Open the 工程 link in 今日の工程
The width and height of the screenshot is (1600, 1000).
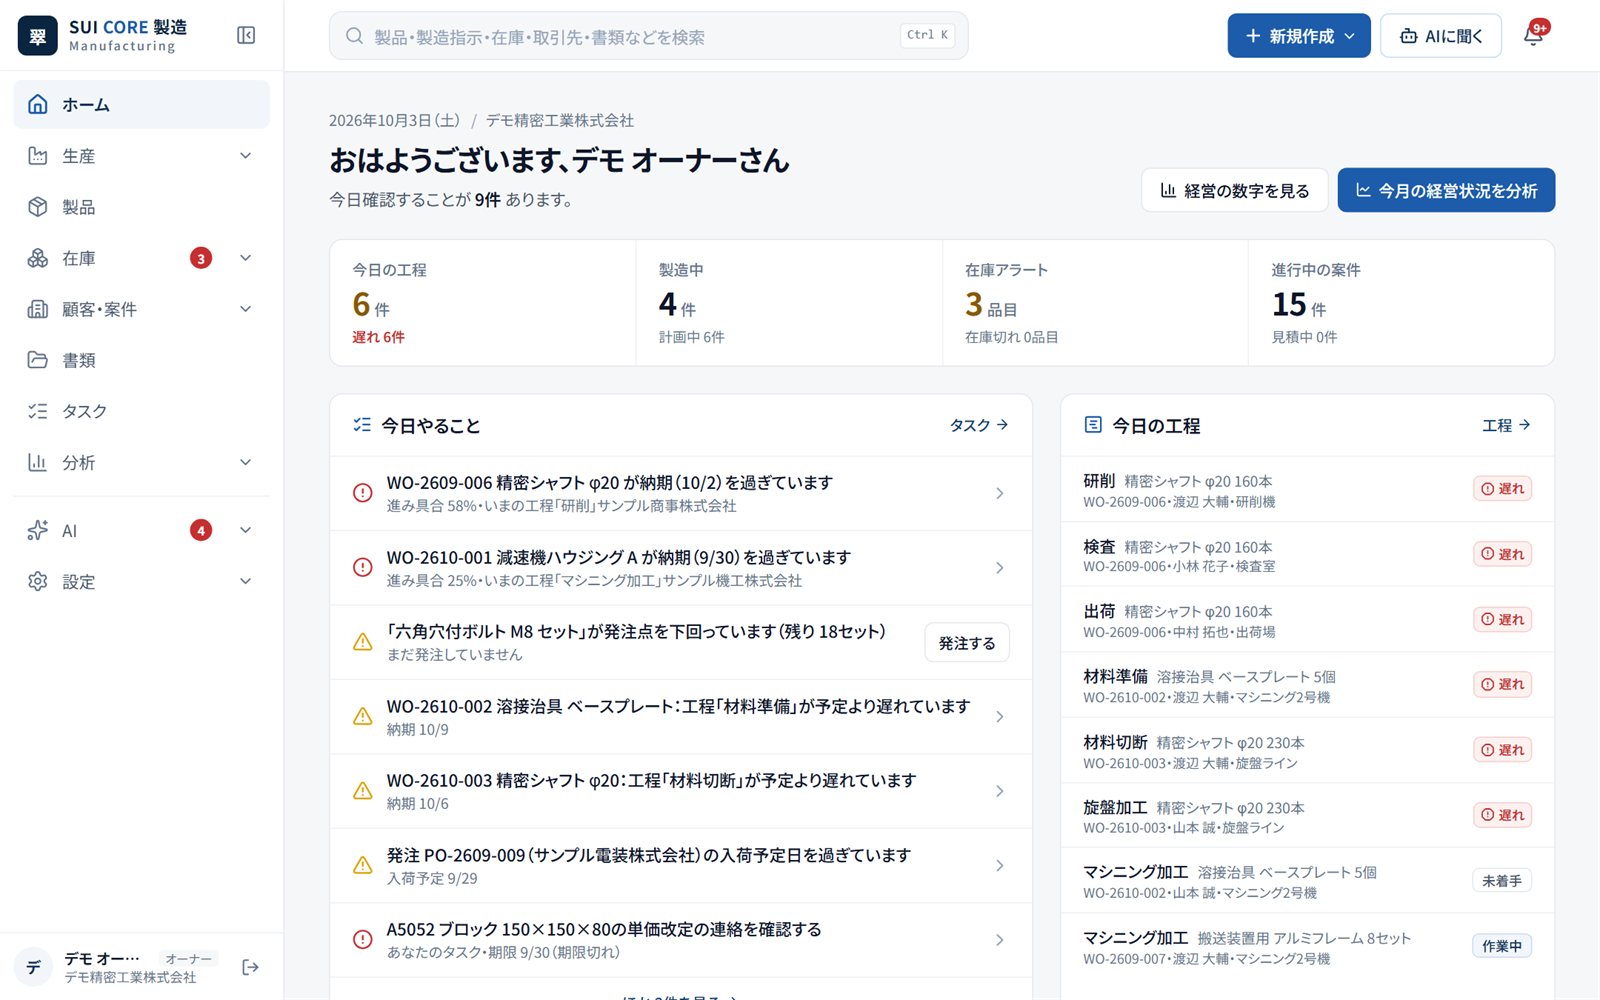pyautogui.click(x=1506, y=425)
